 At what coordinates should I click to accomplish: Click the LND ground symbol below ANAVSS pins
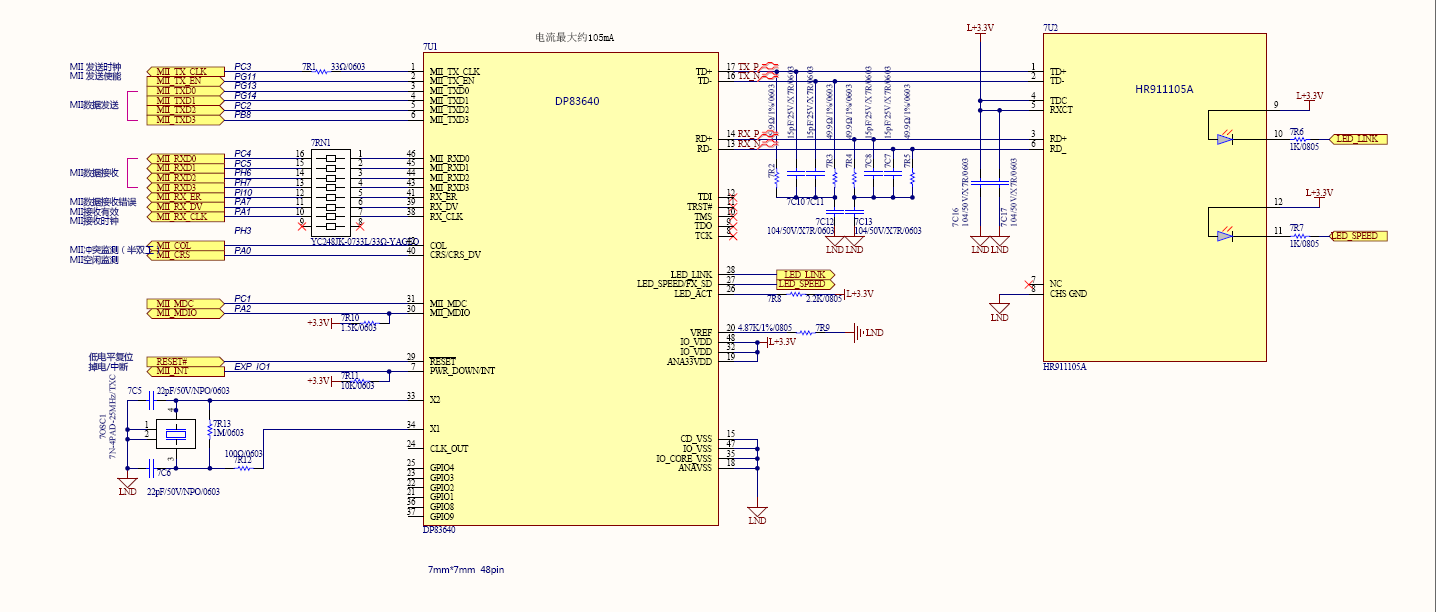tap(757, 515)
